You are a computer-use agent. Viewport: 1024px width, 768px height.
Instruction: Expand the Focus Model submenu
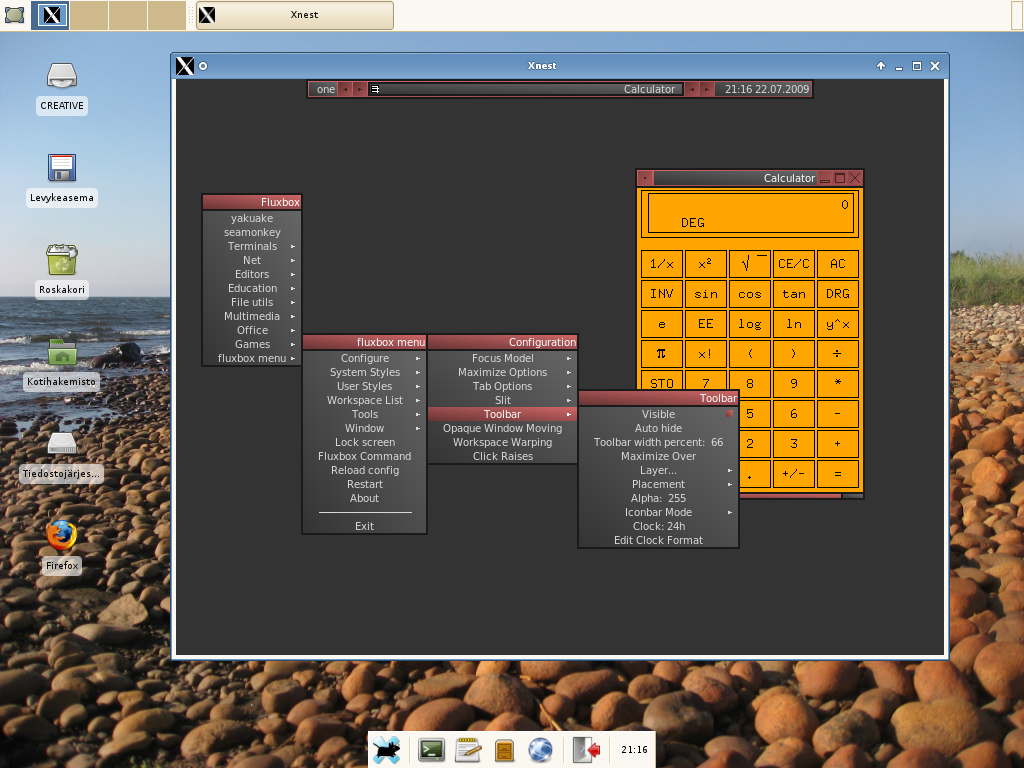pyautogui.click(x=503, y=358)
